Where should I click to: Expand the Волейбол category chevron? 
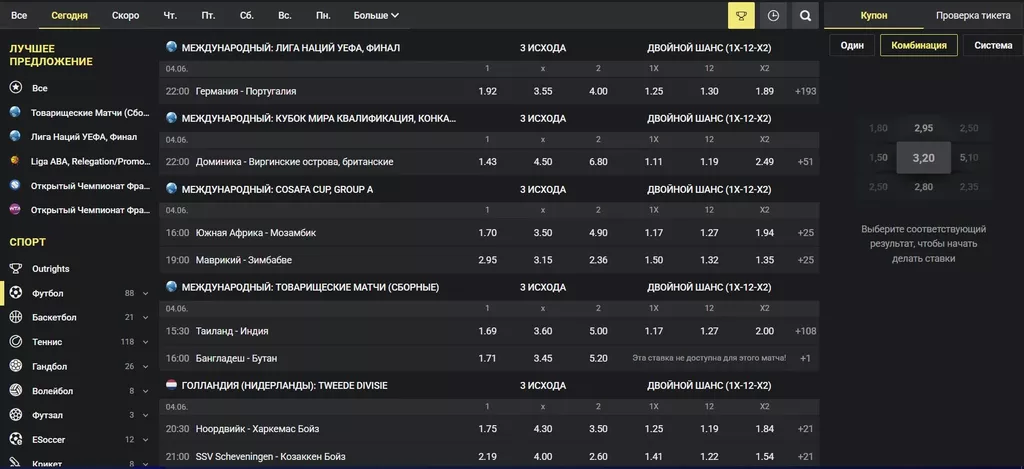[x=146, y=391]
